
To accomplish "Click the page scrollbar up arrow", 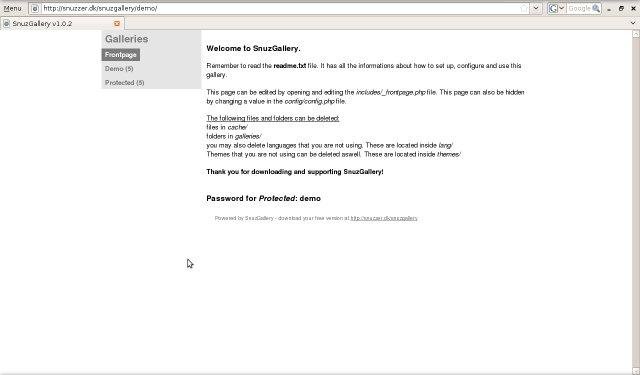I will click(636, 34).
